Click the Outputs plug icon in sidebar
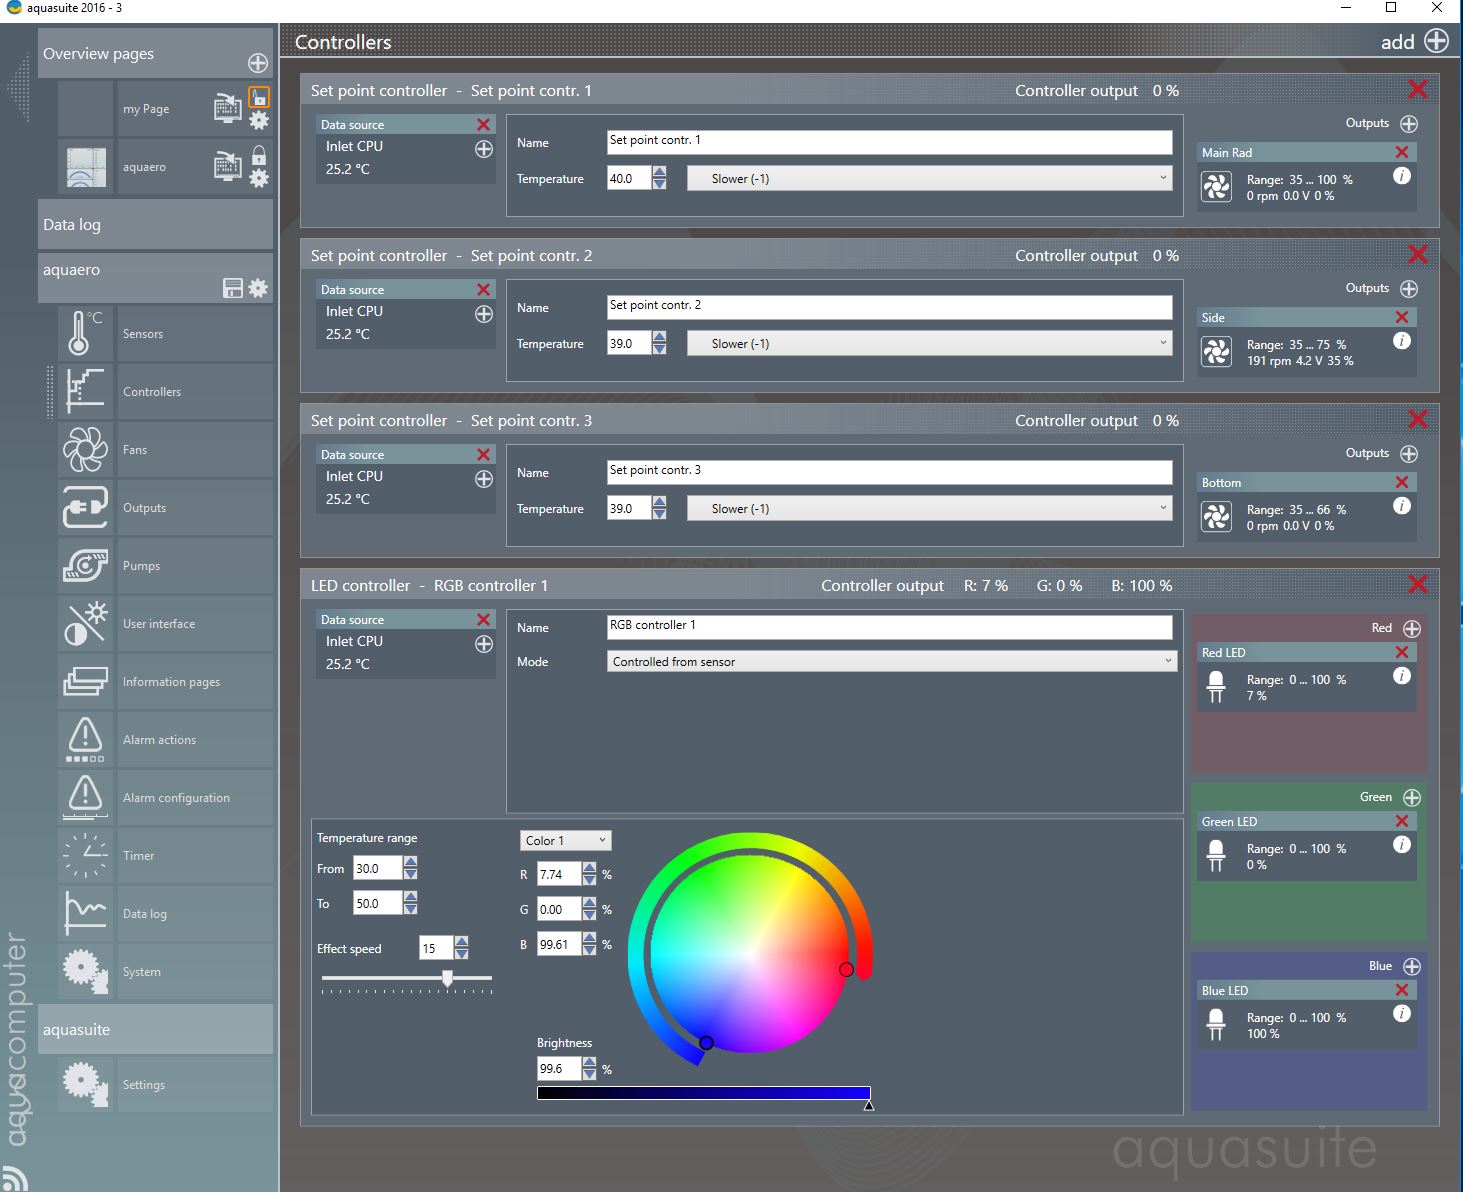 point(85,508)
